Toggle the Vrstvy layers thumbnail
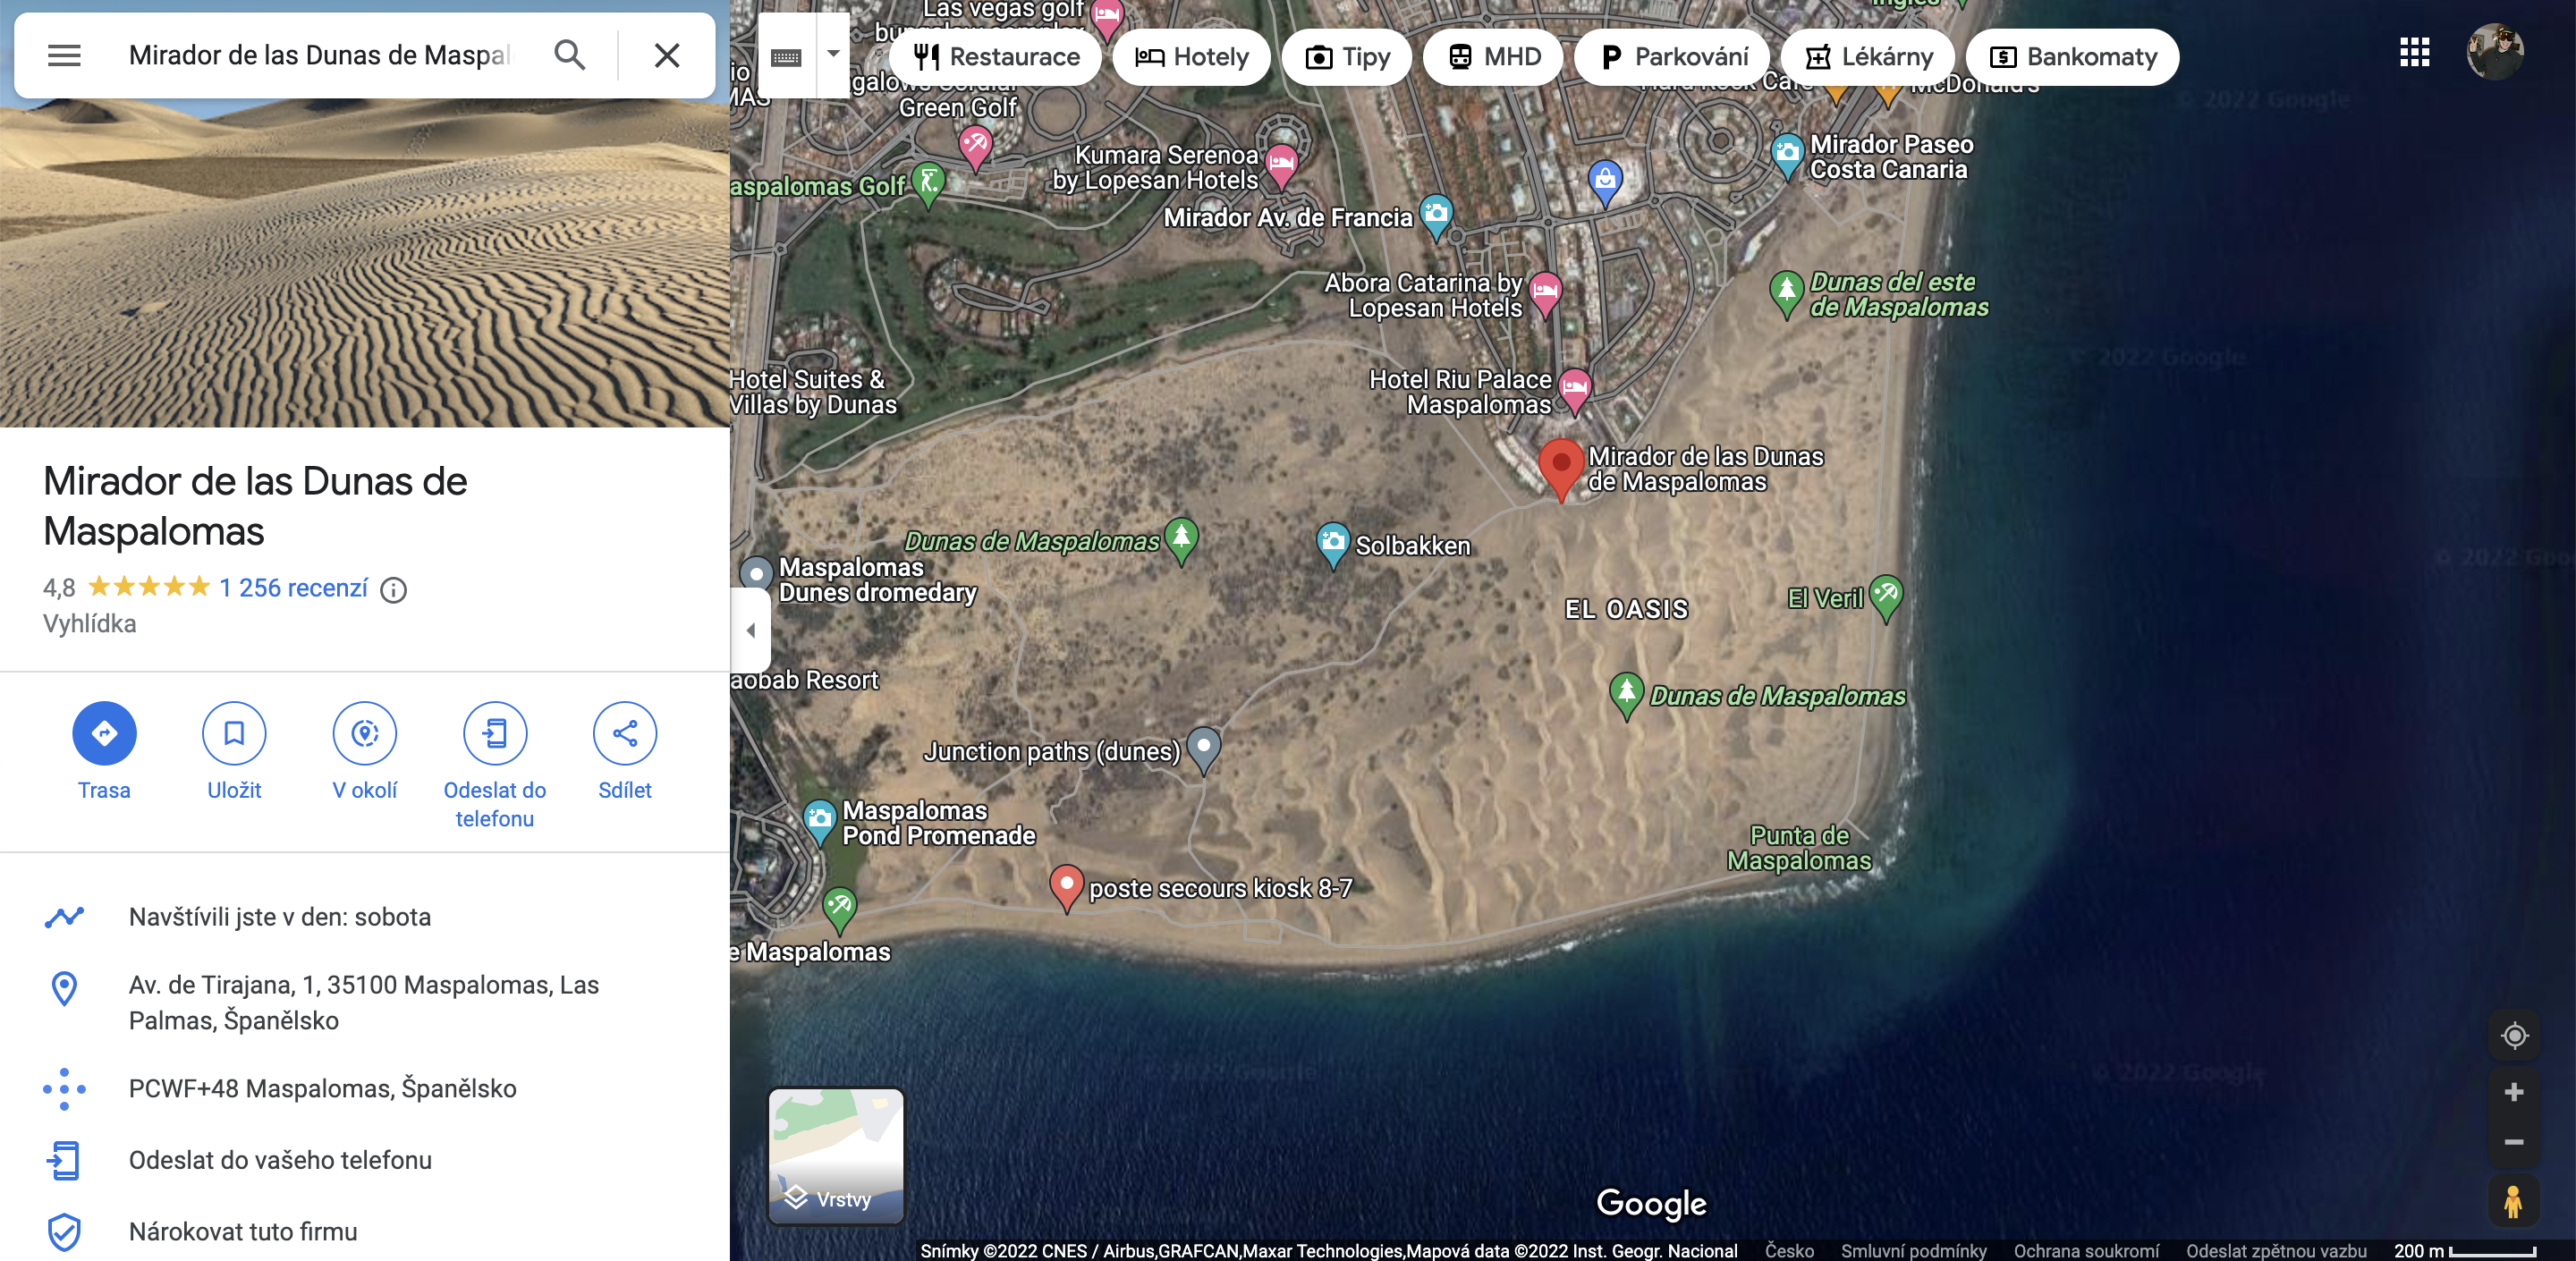 point(836,1155)
